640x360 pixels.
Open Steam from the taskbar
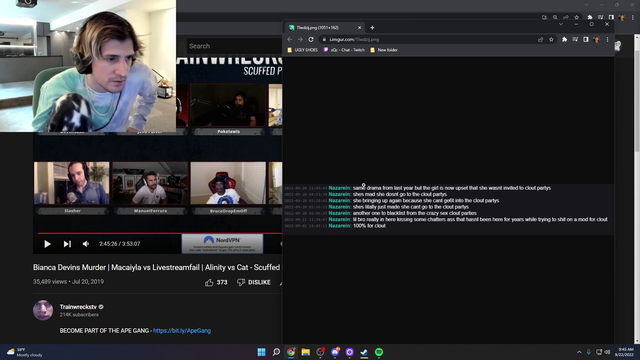coord(364,352)
